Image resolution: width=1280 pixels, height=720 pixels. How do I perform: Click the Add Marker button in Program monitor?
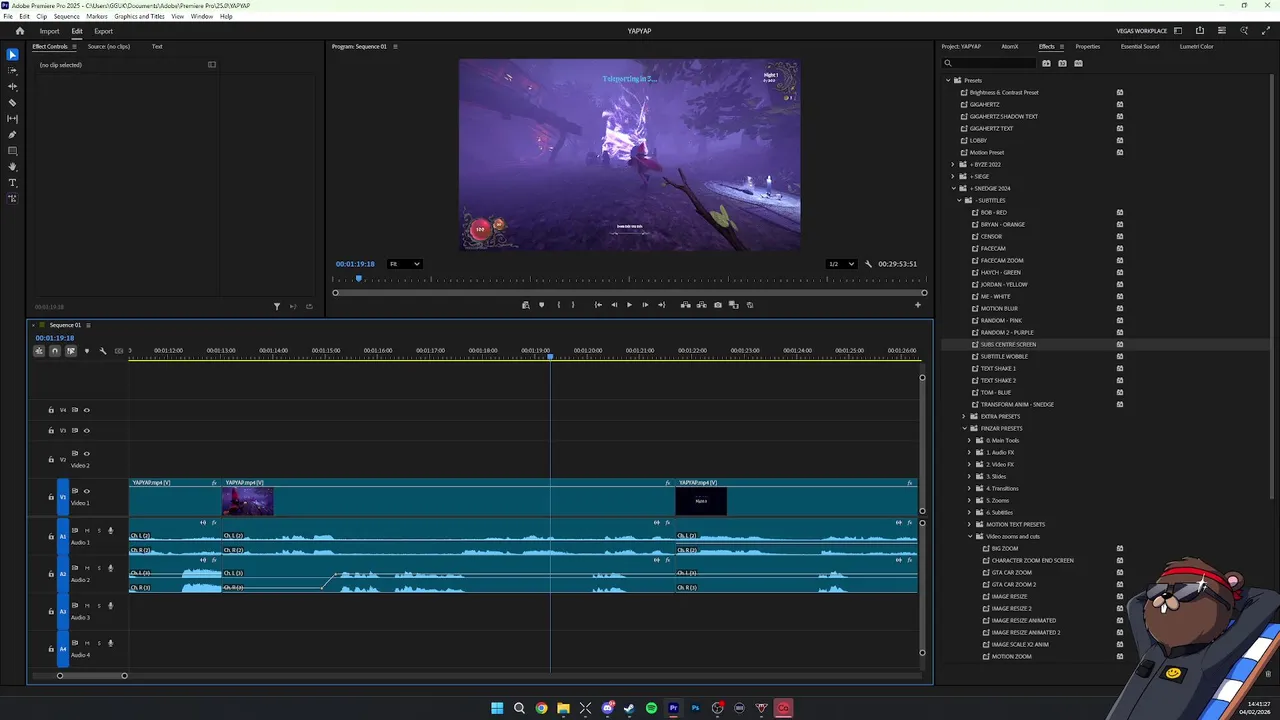tap(541, 305)
